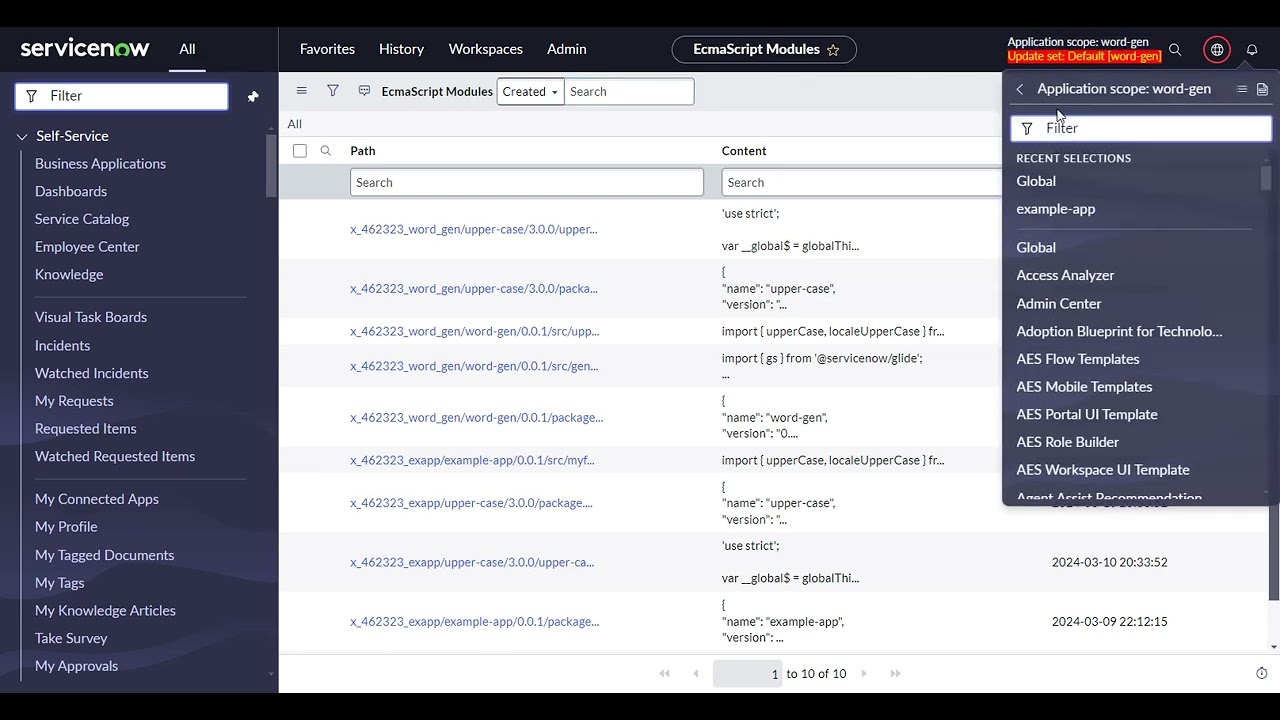Screen dimensions: 1280x720
Task: Open the Favorites menu
Action: [327, 49]
